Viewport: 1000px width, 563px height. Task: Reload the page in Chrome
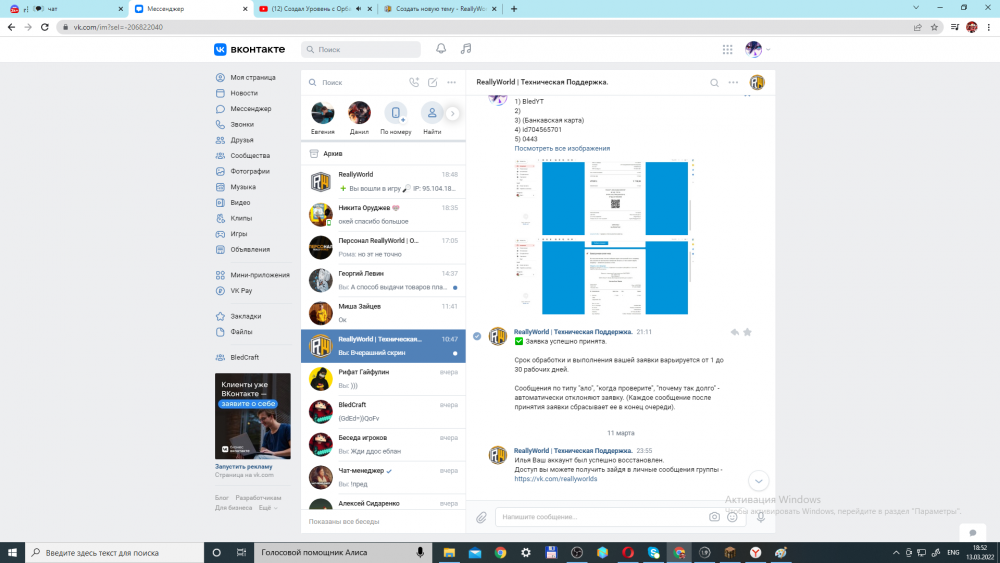pos(45,27)
